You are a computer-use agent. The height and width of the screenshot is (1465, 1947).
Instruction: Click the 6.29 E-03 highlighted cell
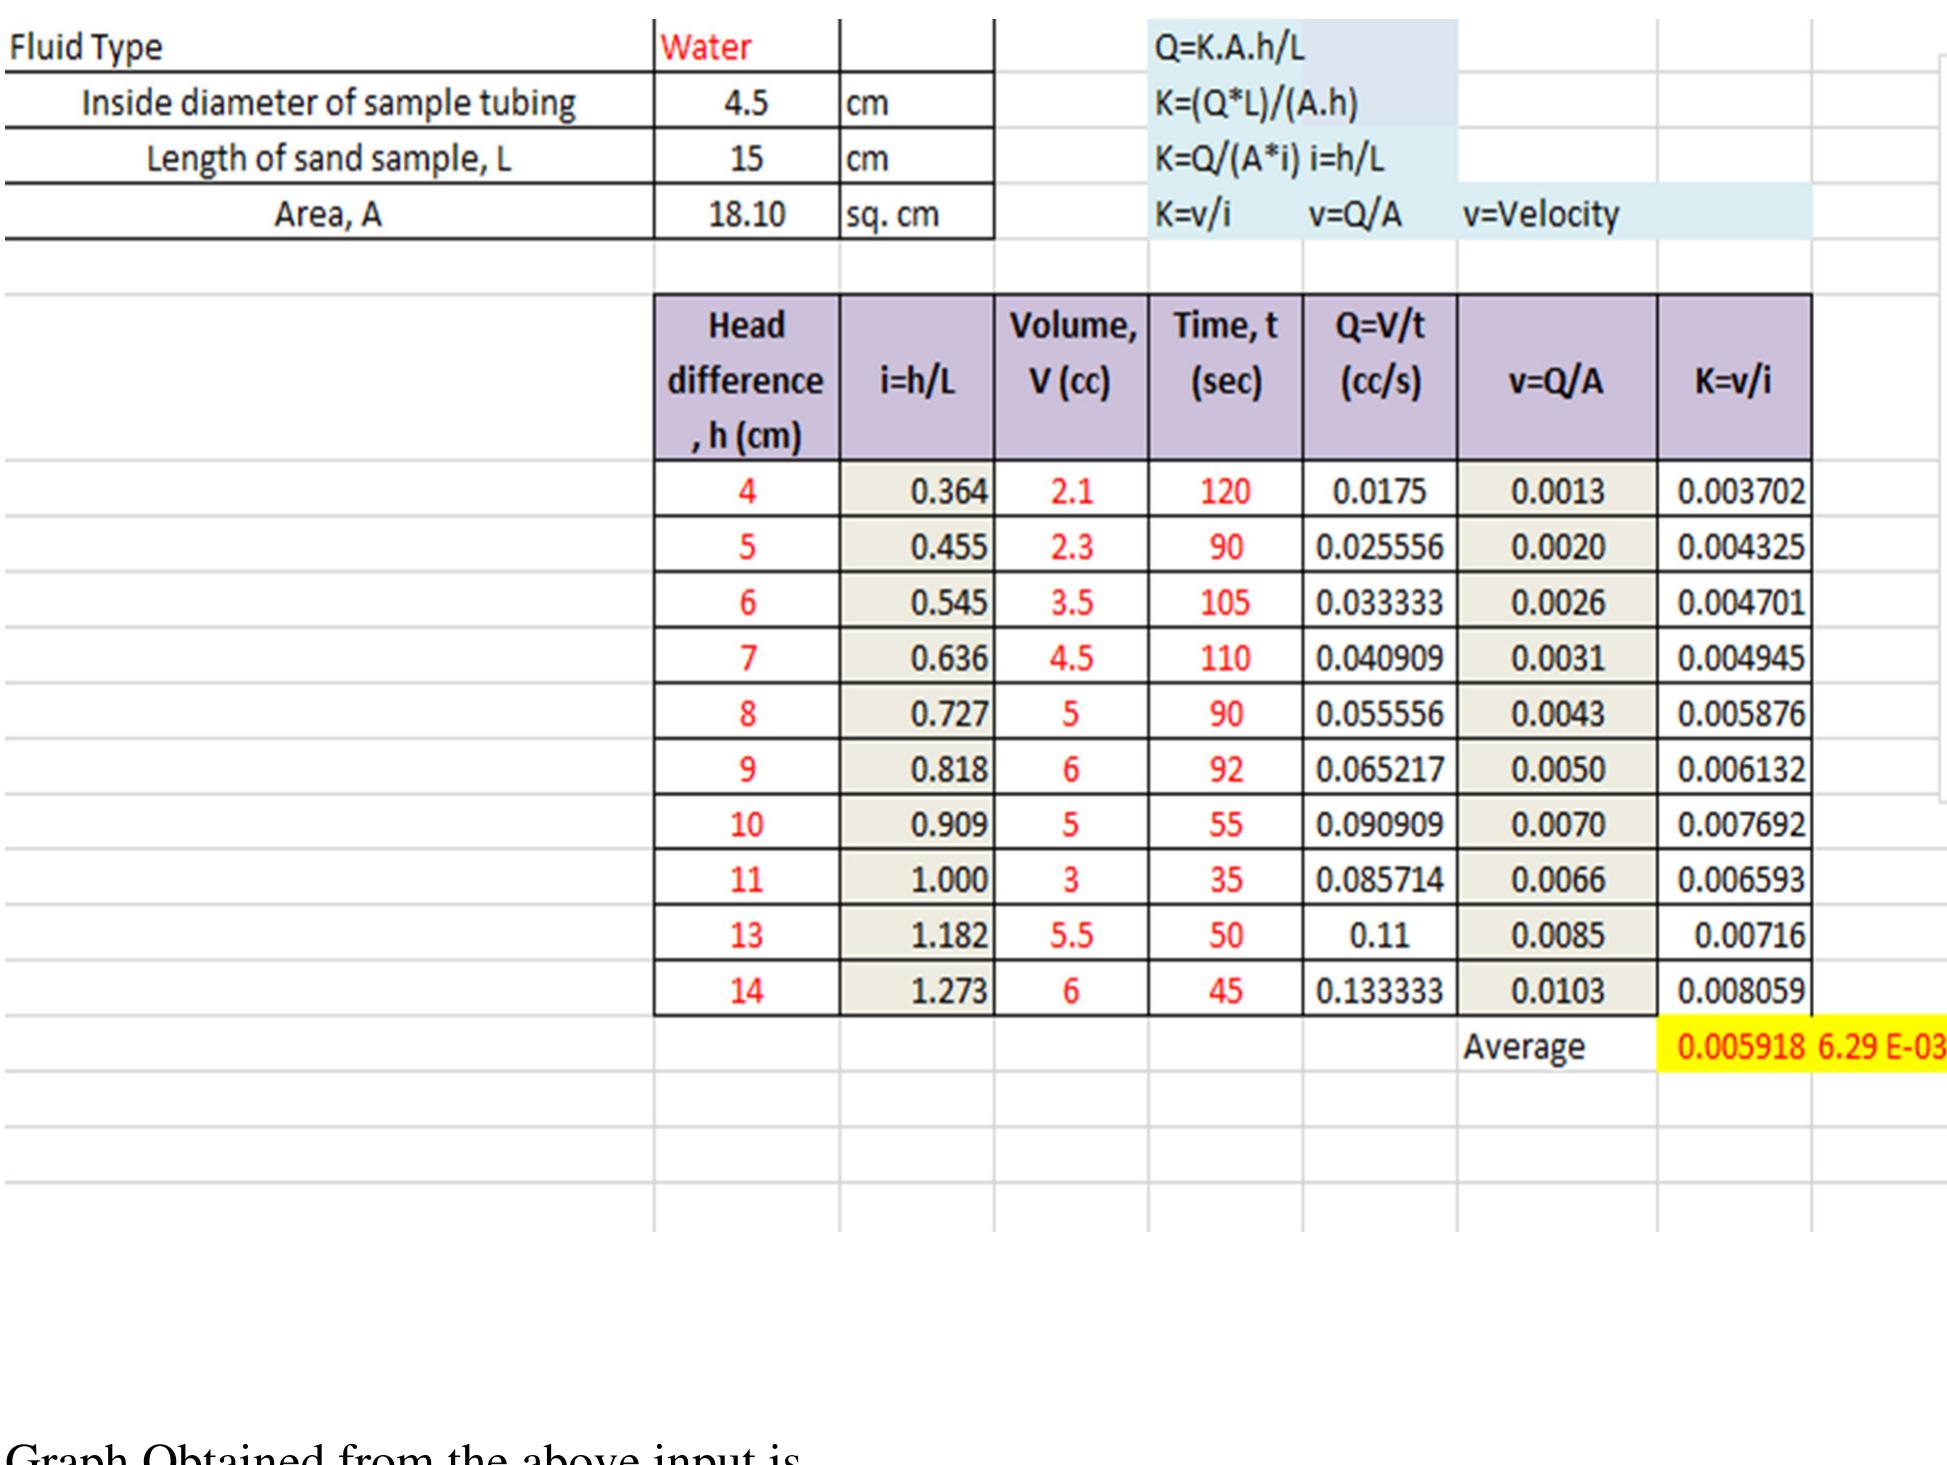pyautogui.click(x=1880, y=1047)
